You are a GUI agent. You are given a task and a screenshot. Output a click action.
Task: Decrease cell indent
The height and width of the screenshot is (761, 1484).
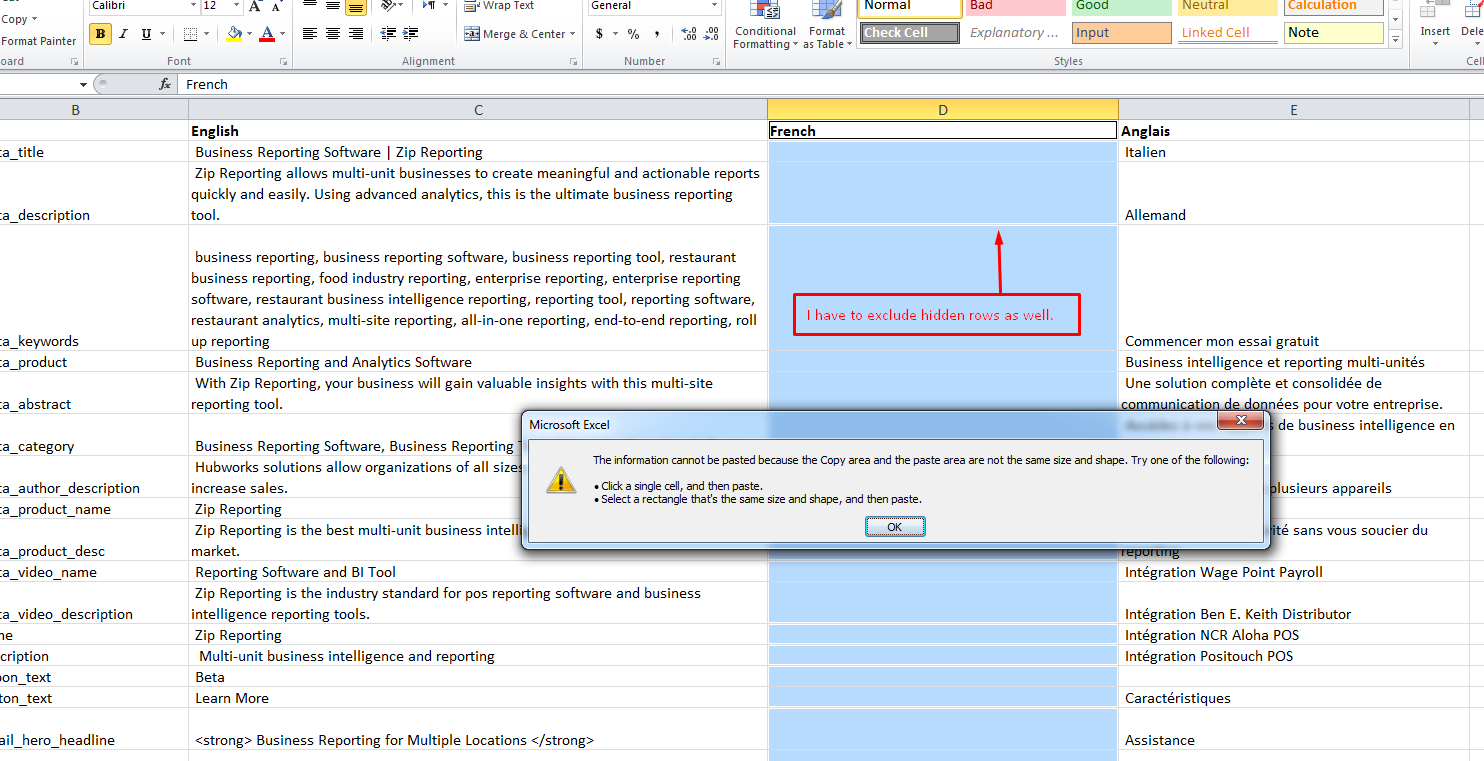(x=389, y=34)
